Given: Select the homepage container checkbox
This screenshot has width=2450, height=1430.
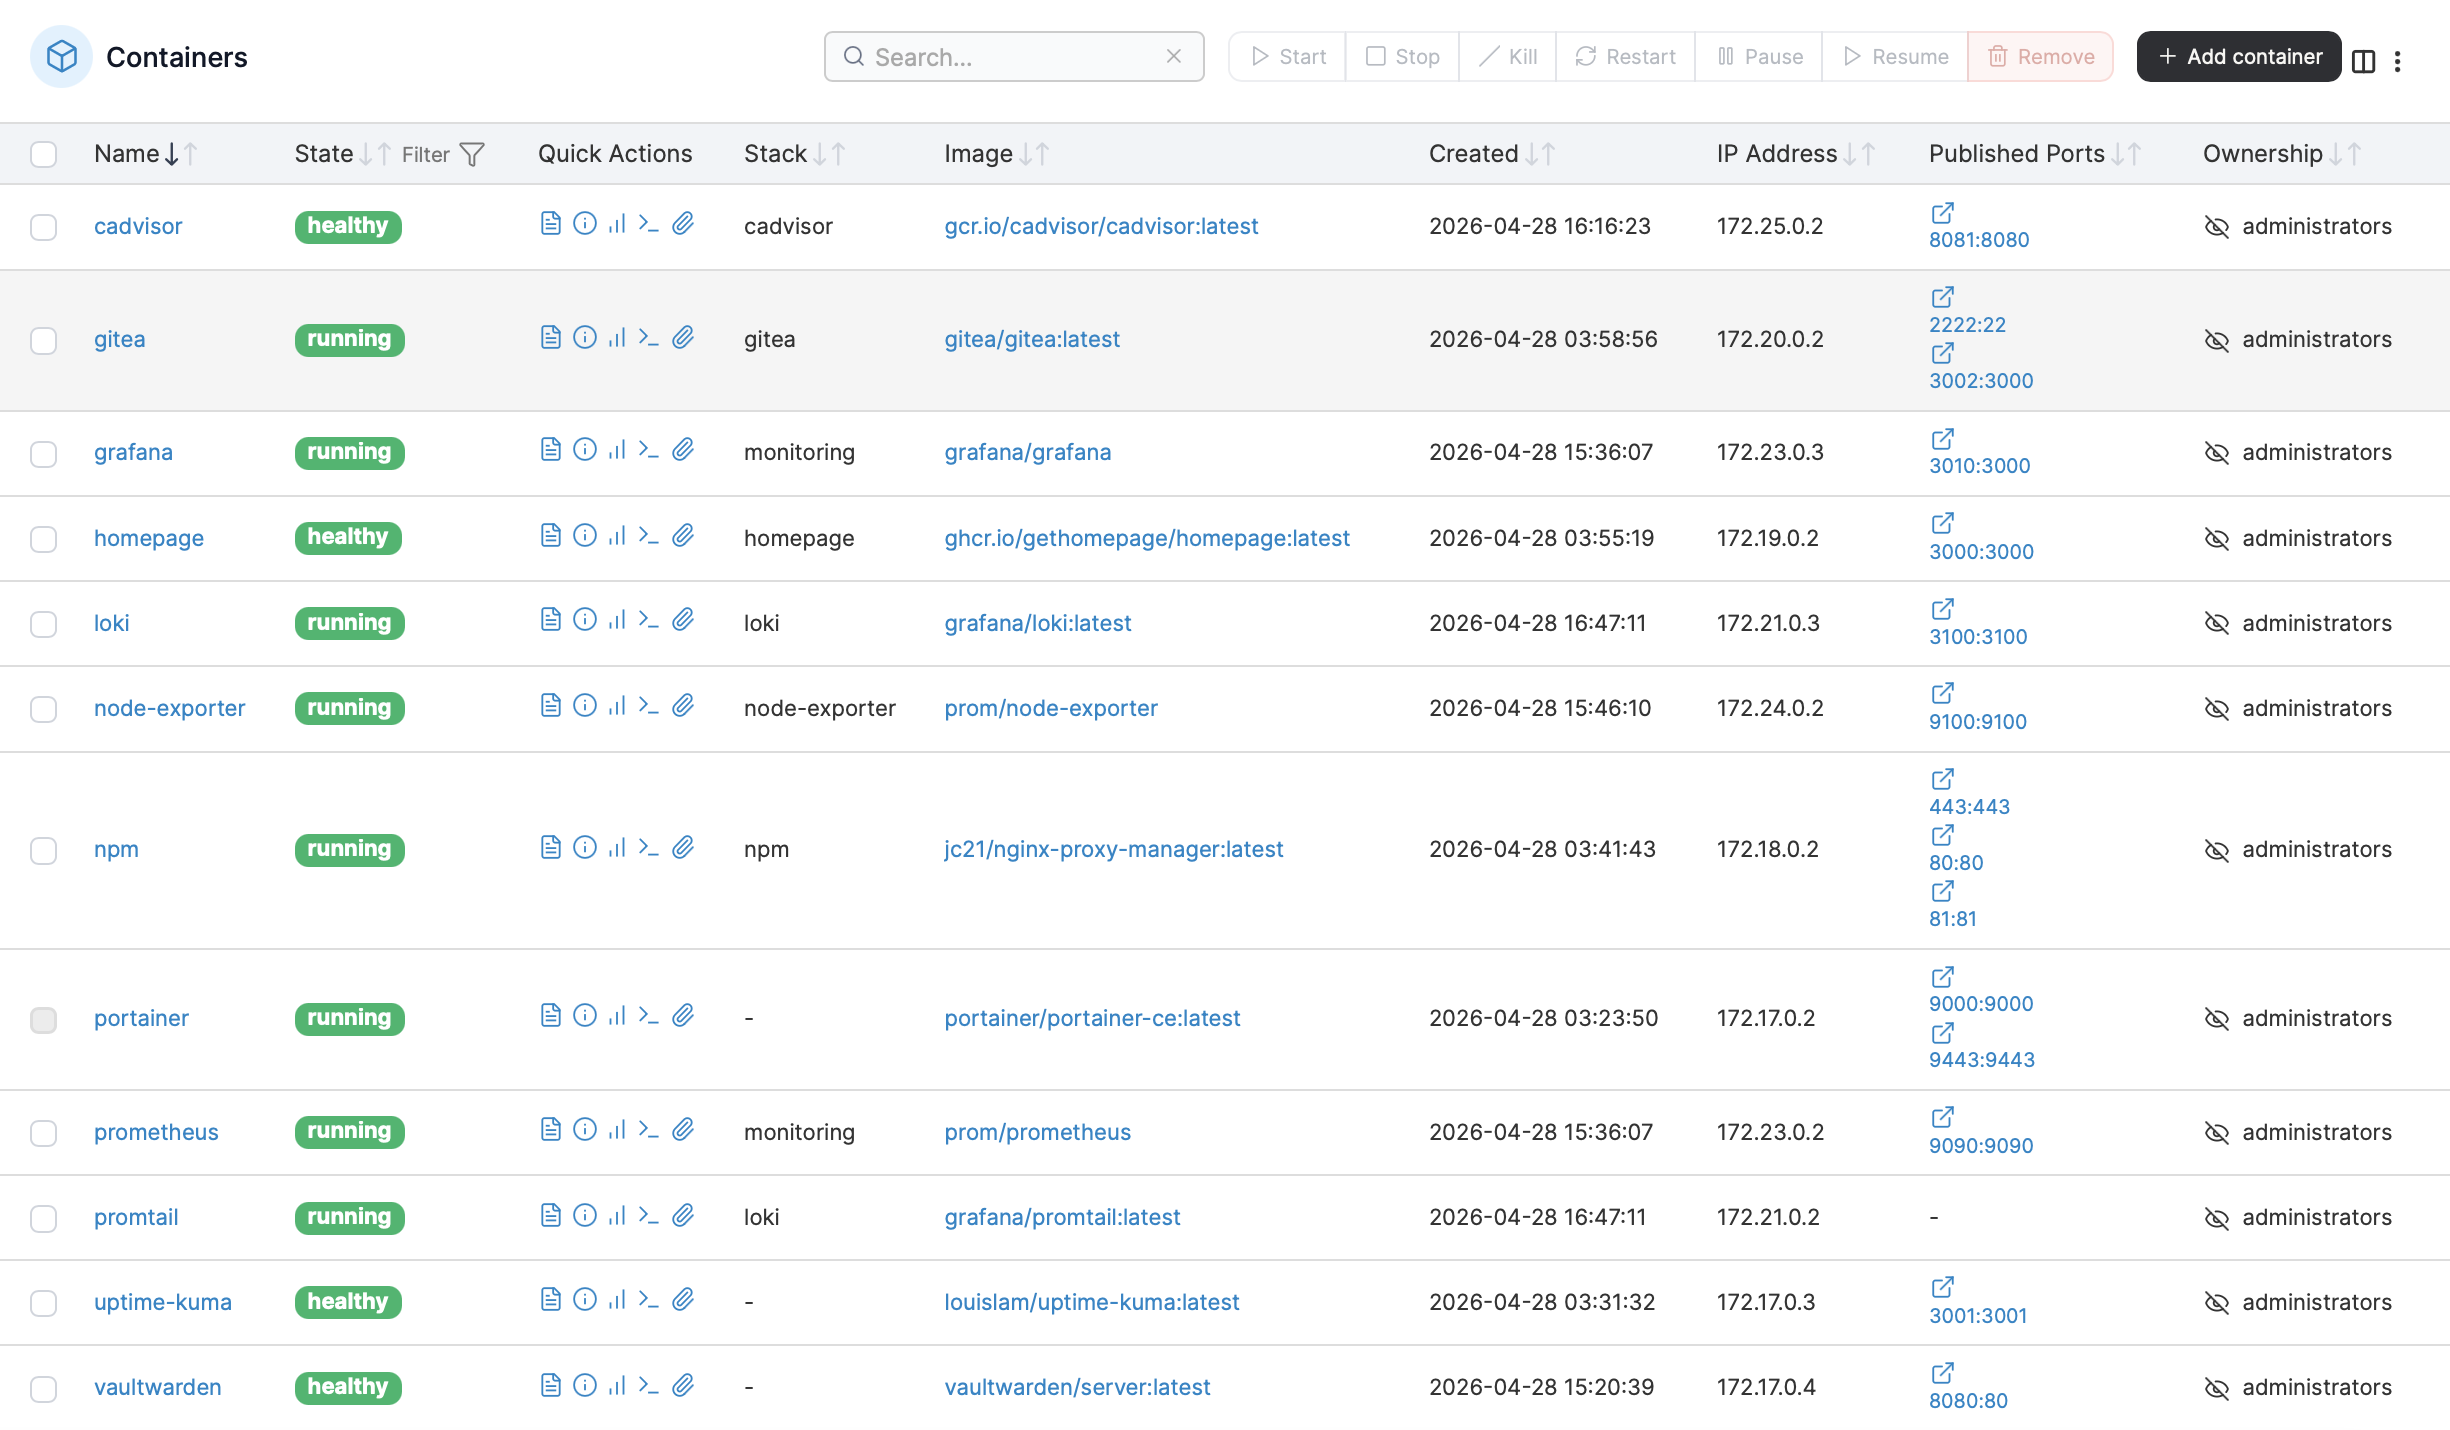Looking at the screenshot, I should (43, 539).
